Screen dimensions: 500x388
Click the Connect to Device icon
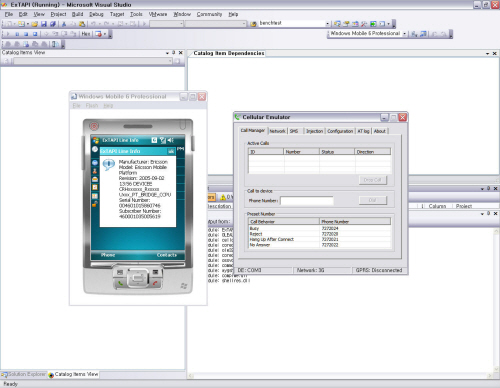[x=414, y=34]
